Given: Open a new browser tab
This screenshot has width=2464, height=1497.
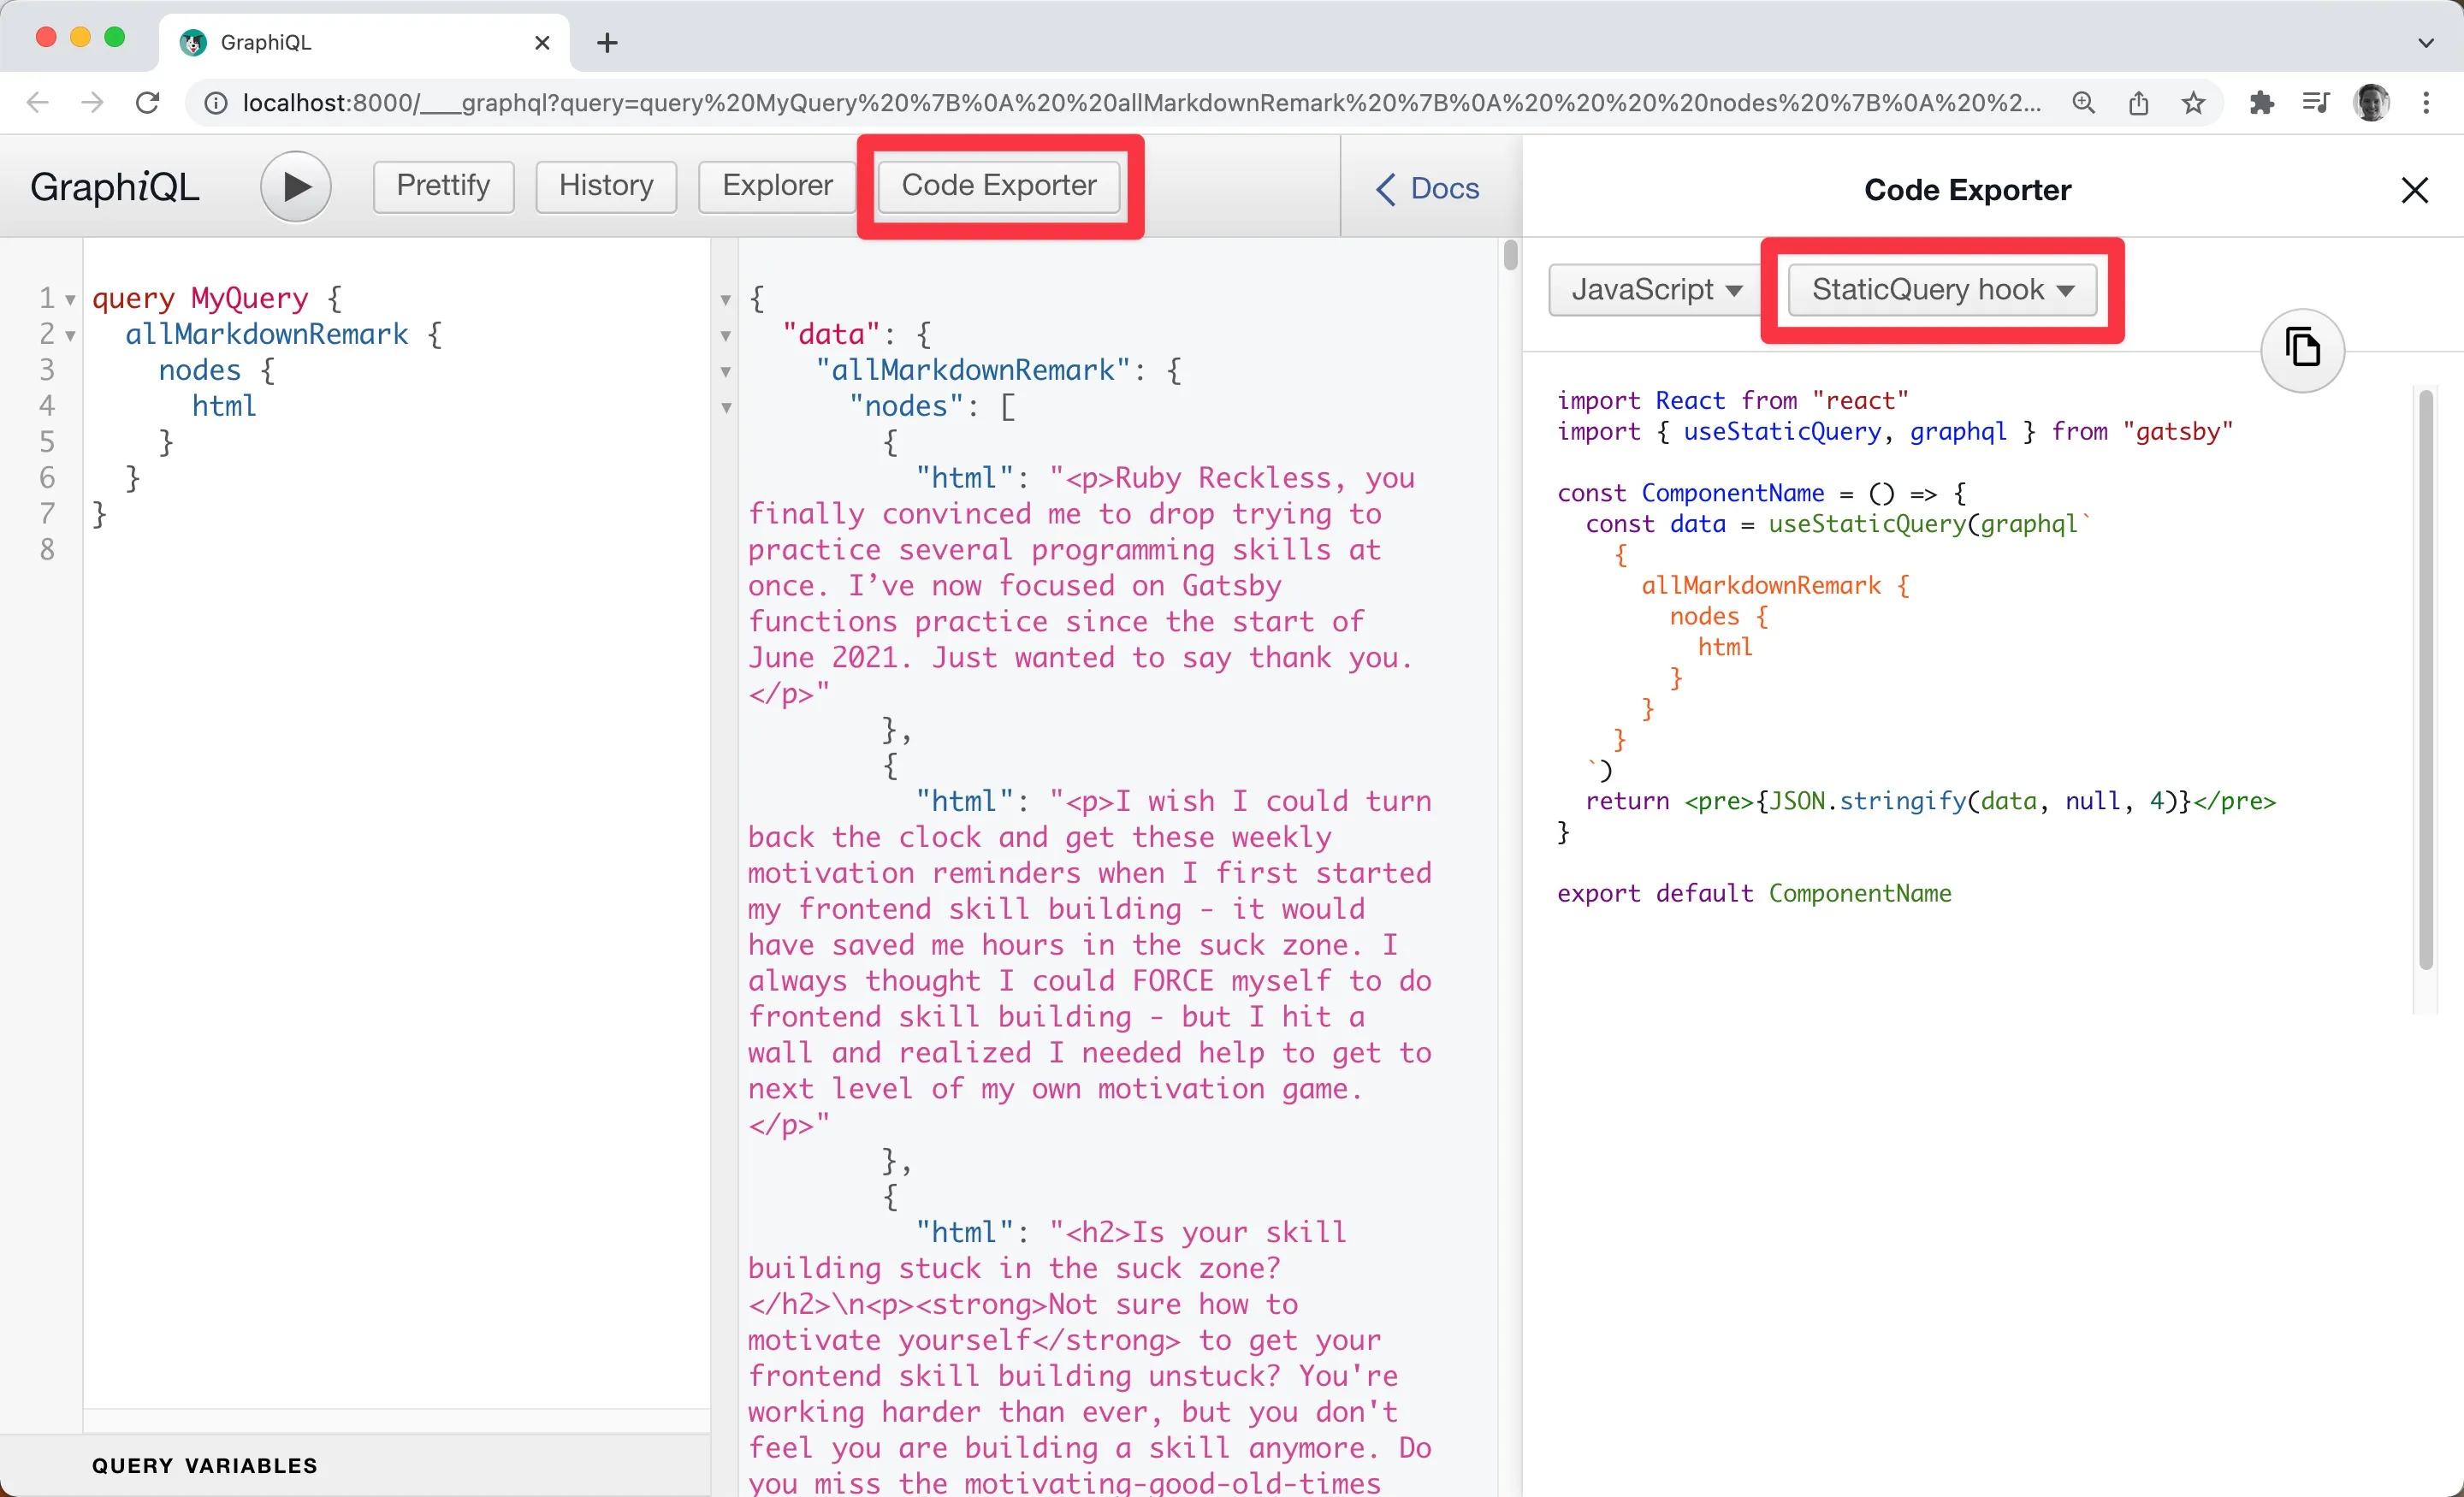Looking at the screenshot, I should click(607, 42).
